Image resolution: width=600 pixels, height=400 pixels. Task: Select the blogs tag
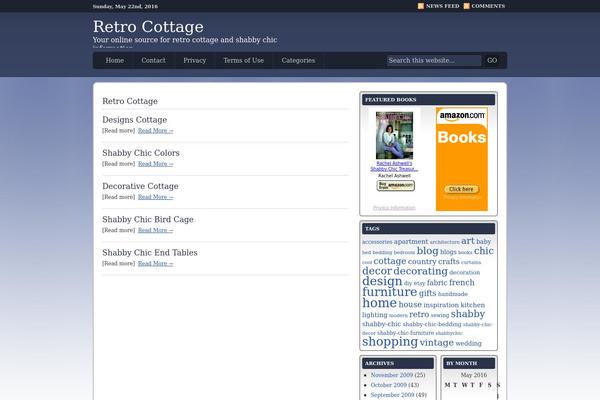[448, 252]
